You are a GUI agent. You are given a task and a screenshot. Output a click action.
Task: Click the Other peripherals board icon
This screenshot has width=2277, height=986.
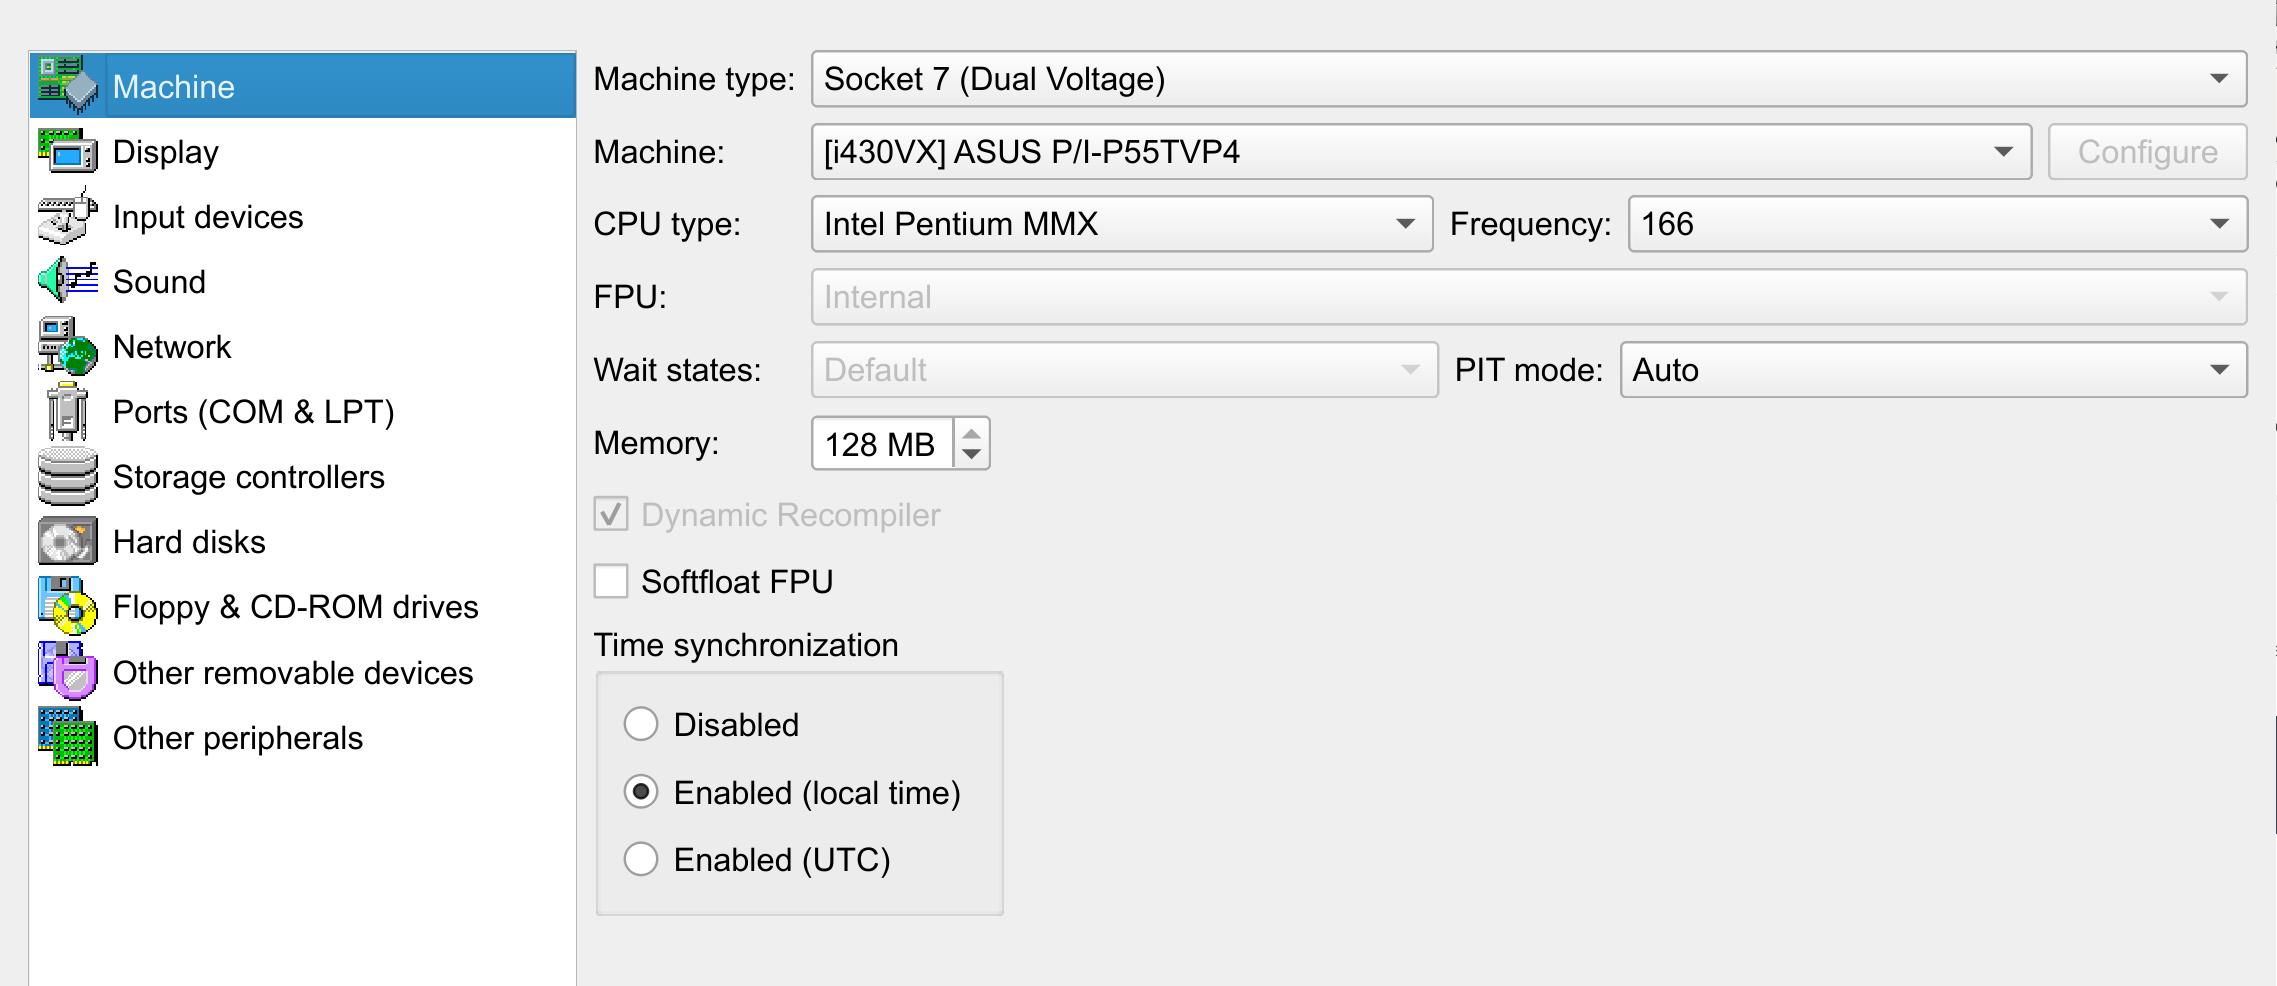click(x=68, y=737)
